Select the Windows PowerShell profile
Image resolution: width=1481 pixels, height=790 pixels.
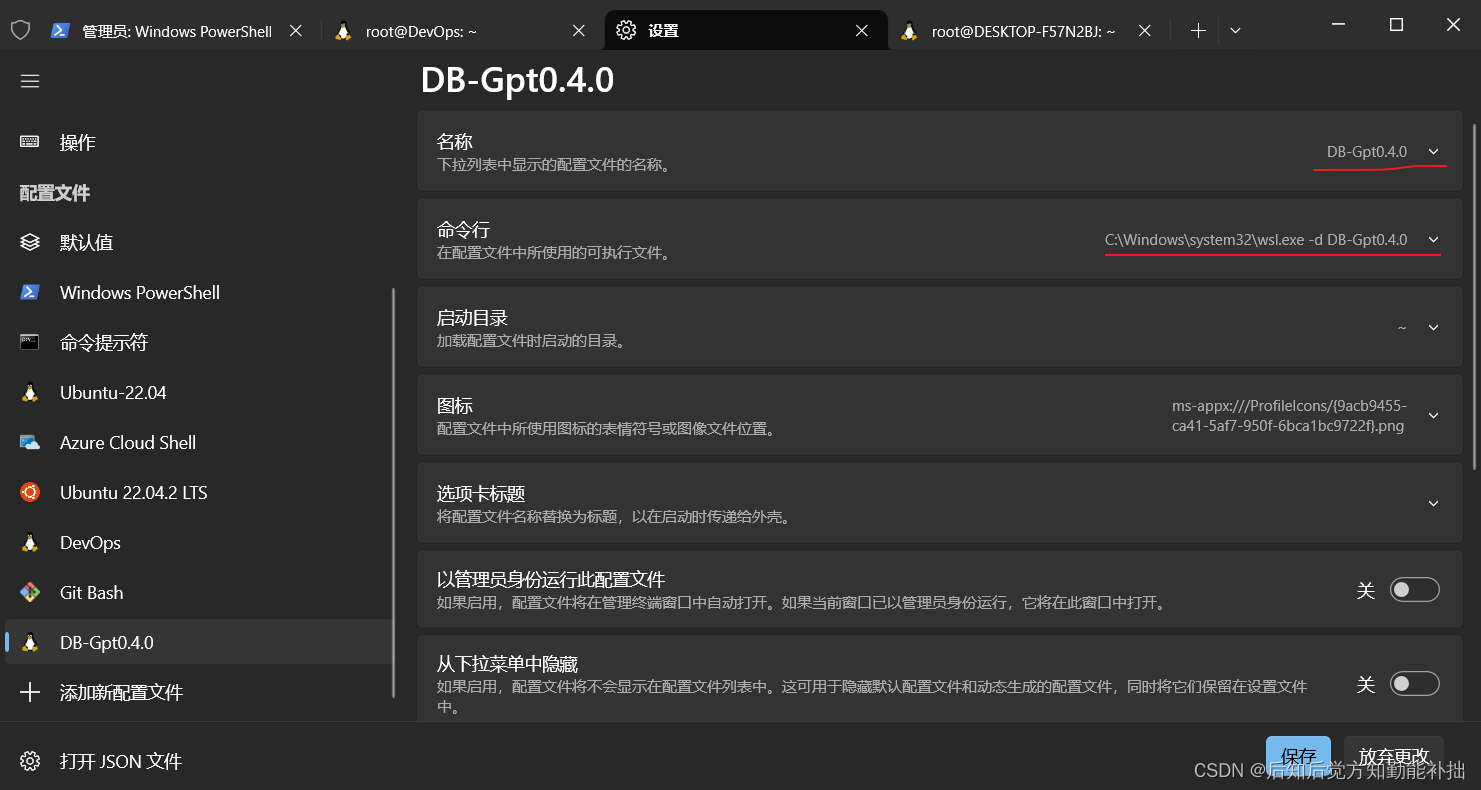pyautogui.click(x=198, y=292)
